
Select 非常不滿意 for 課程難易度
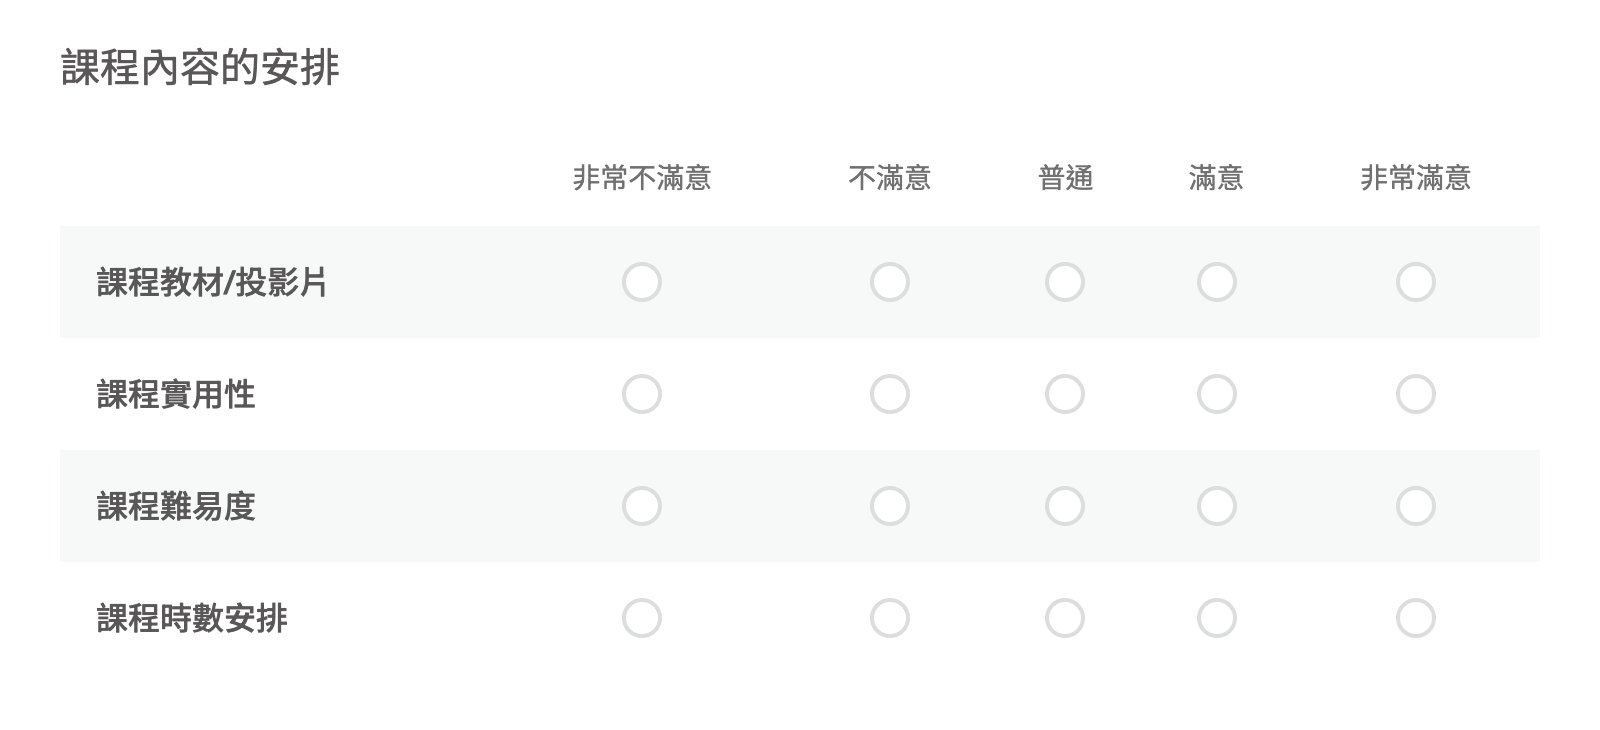(641, 507)
